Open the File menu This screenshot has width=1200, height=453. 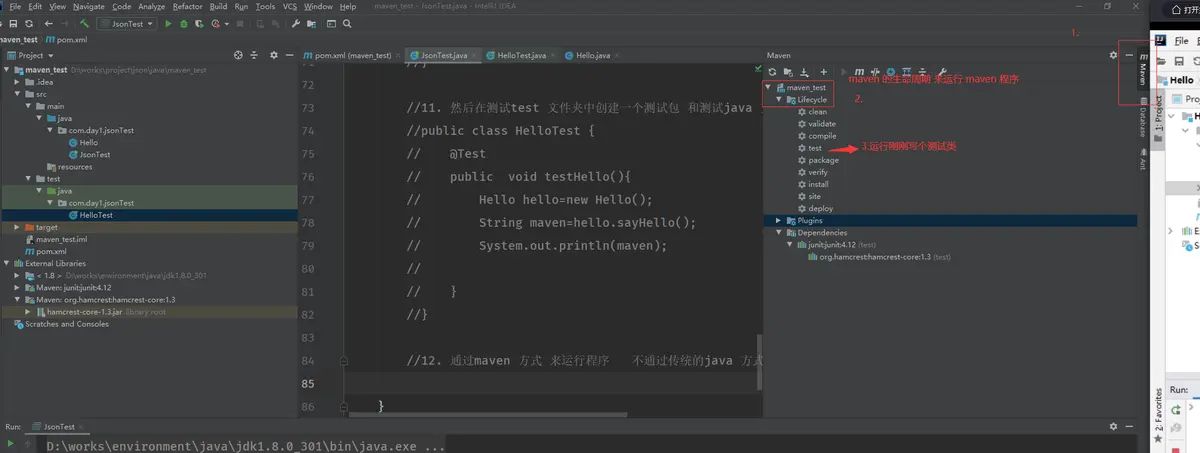(15, 6)
